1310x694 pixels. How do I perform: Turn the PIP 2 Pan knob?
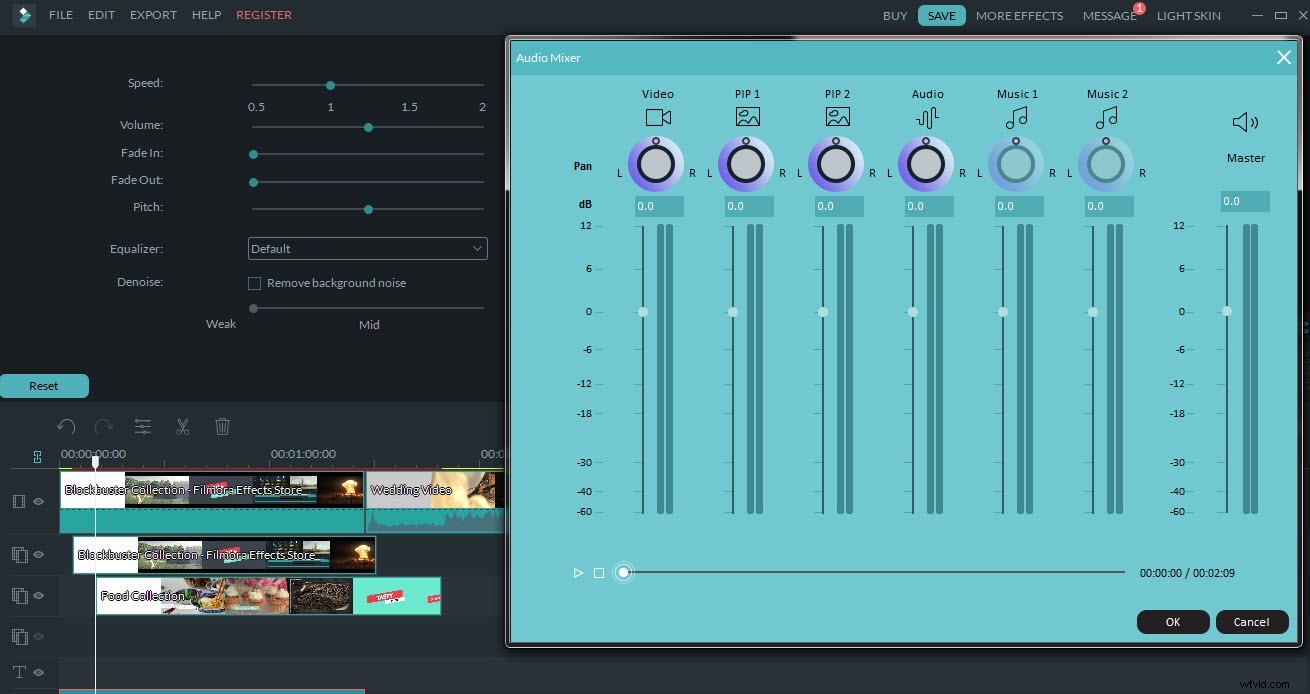[x=837, y=163]
